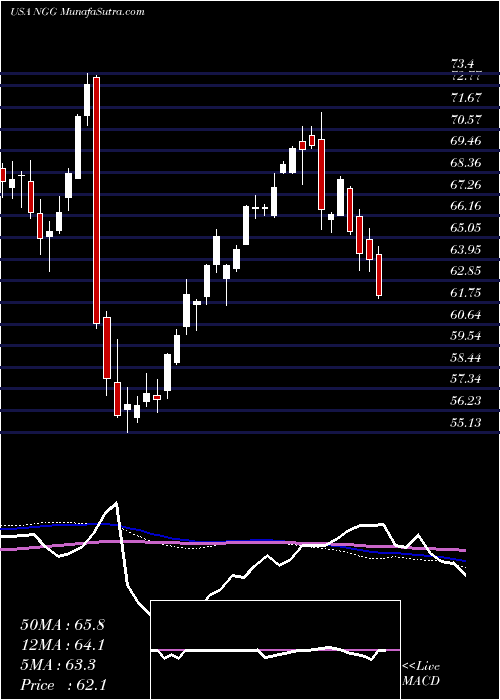The width and height of the screenshot is (500, 700).
Task: Click the 68.36 axis value
Action: point(467,163)
